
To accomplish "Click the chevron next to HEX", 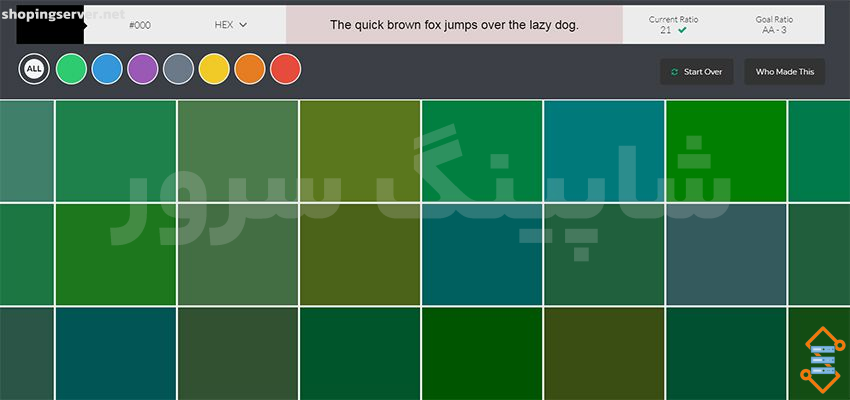I will tap(243, 25).
